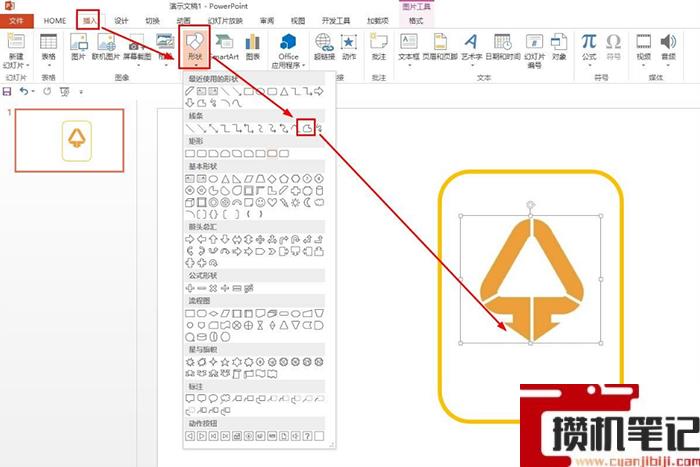Open the 格式 (Format) picture tools tab
Screen dimensions: 700x467
tap(416, 21)
